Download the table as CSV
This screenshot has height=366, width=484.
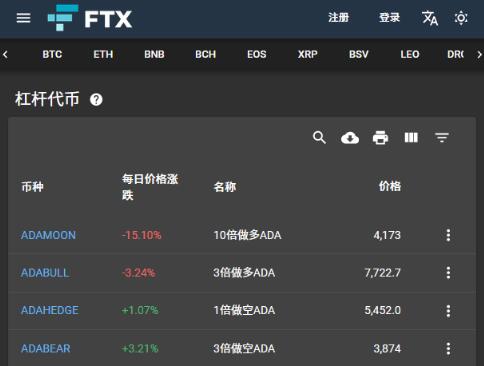coord(350,138)
